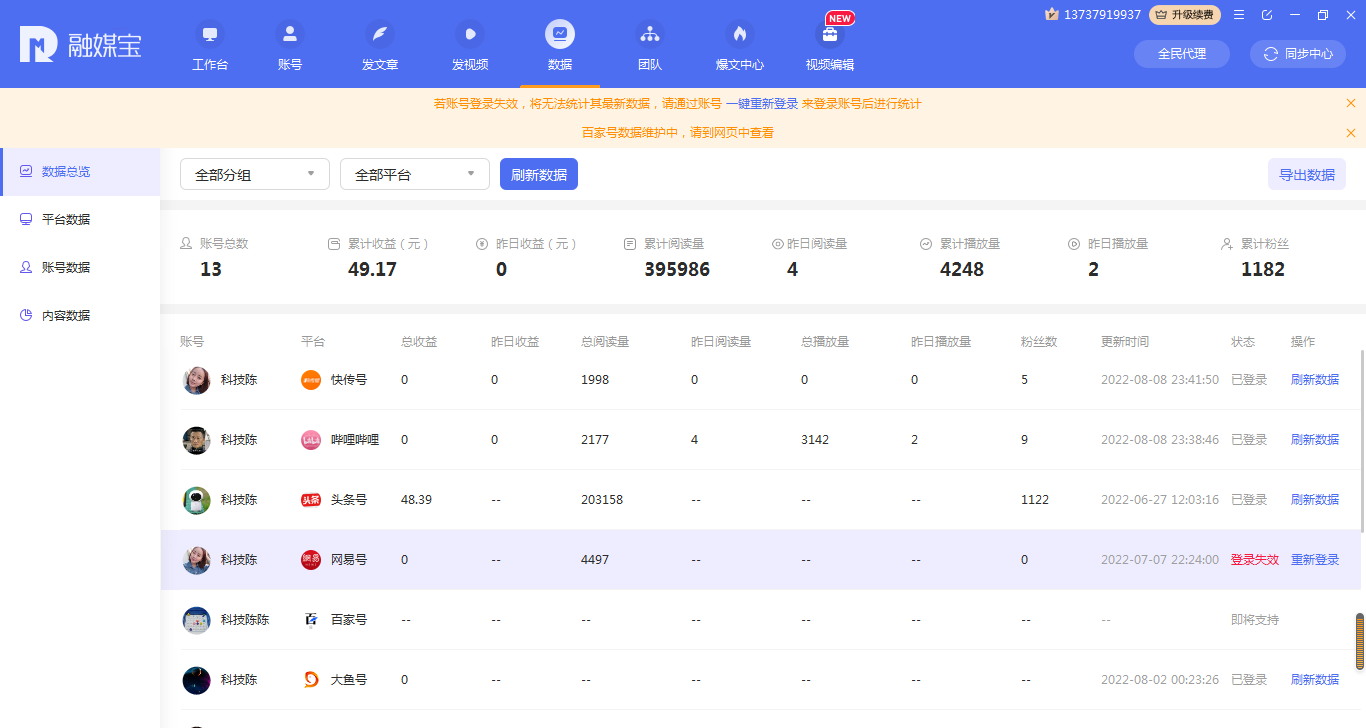Viewport: 1366px width, 728px height.
Task: Click the 登录失效 status text
Action: coord(1255,560)
